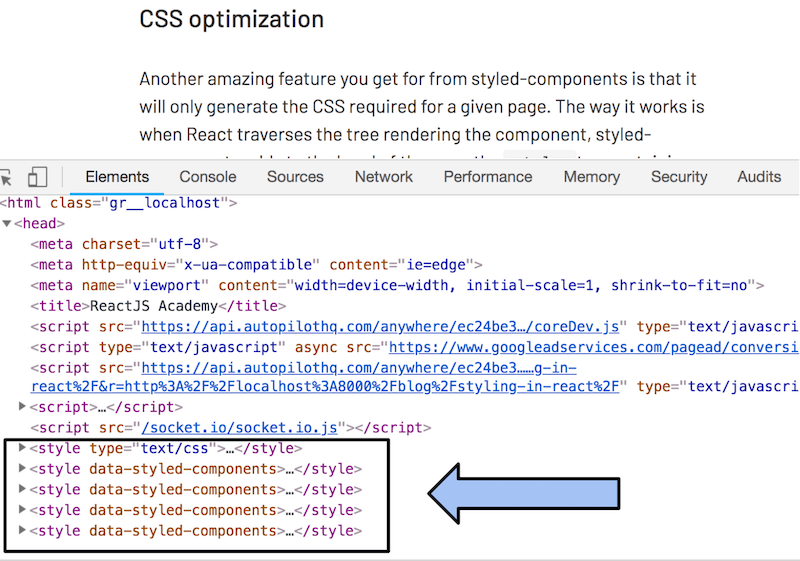Expand the last data-styled-components style node
The width and height of the screenshot is (800, 561).
point(22,530)
